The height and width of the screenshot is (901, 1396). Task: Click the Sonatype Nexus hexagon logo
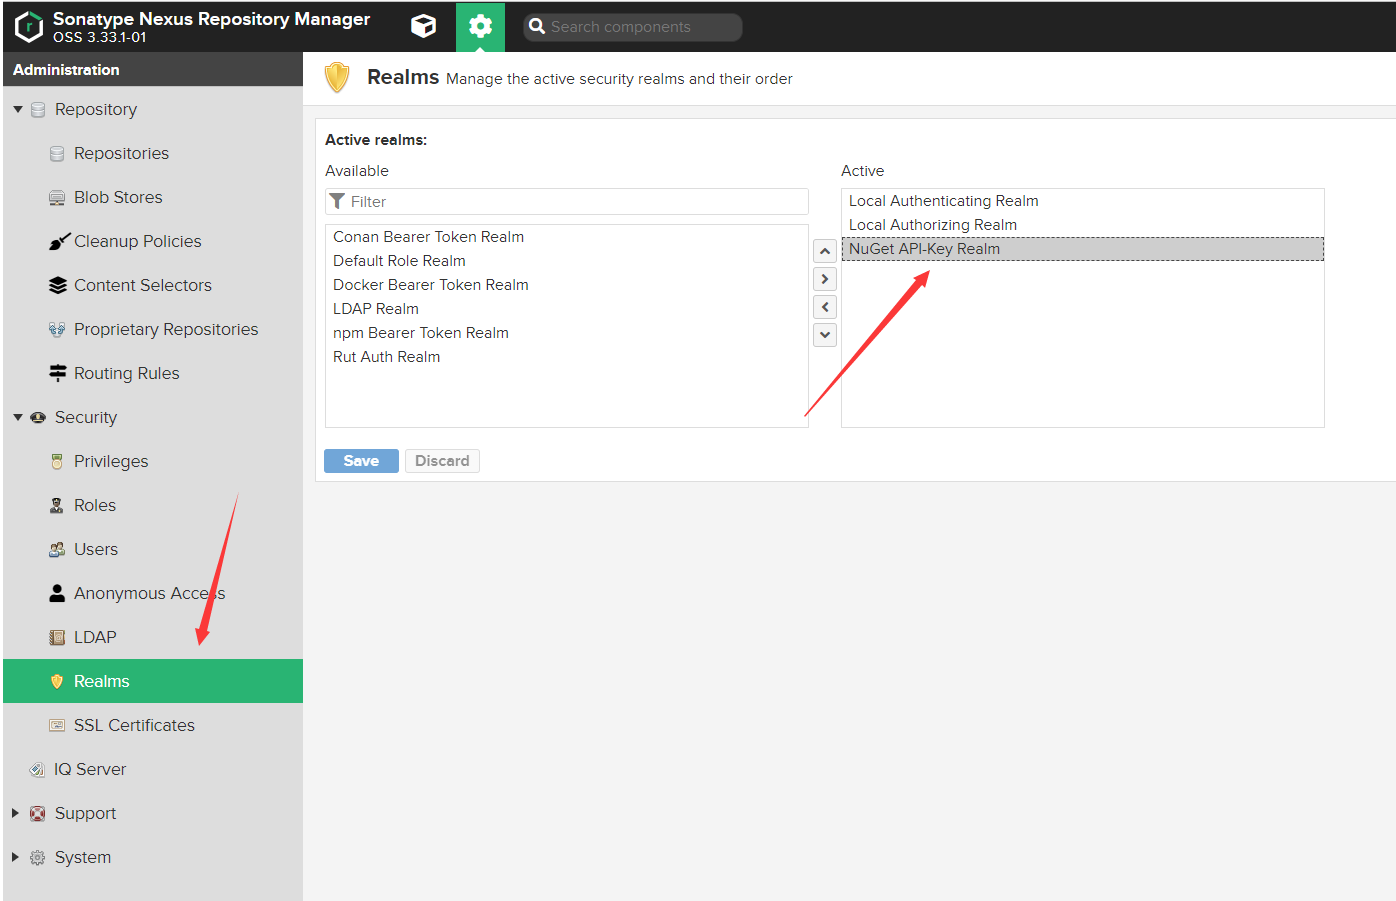29,27
